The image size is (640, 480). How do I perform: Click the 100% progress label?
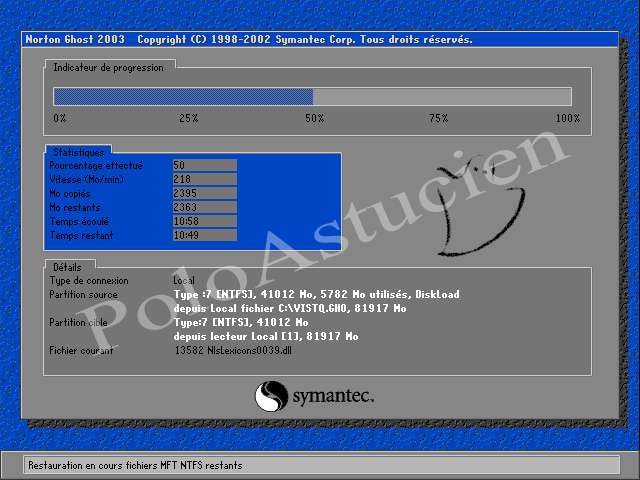point(568,118)
